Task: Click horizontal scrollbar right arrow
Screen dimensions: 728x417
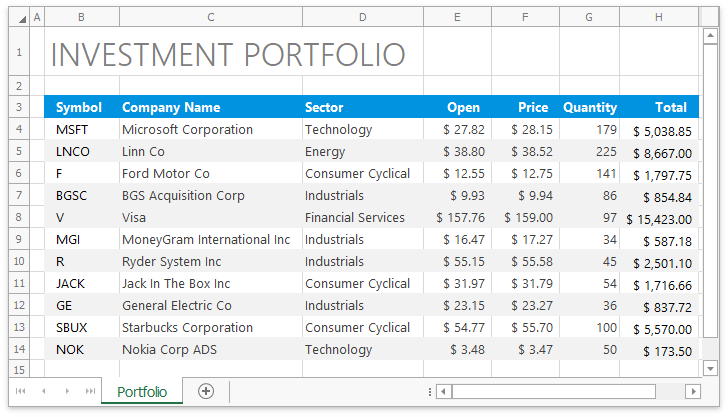Action: pos(693,392)
